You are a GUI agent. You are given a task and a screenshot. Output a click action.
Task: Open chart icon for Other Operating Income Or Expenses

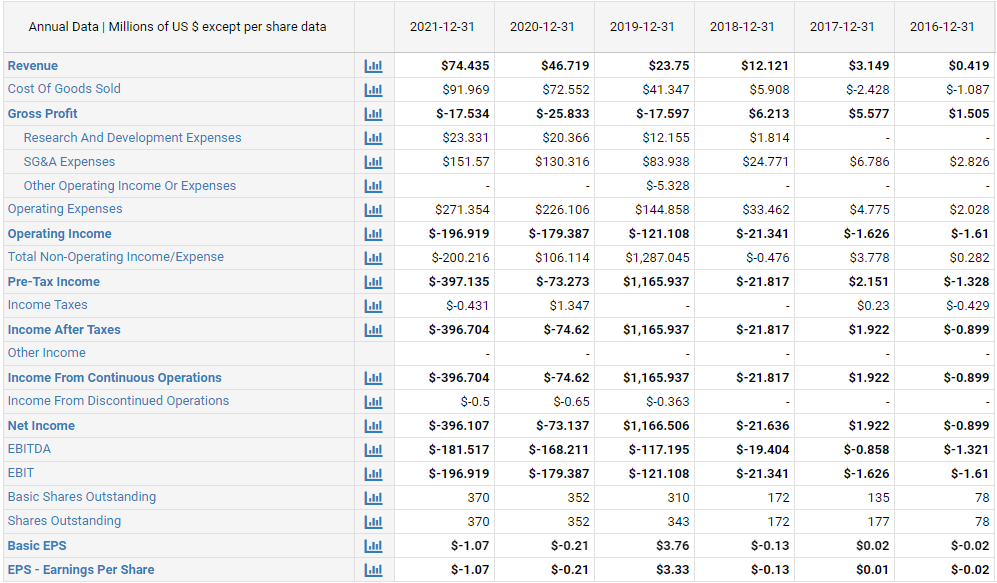pos(373,186)
